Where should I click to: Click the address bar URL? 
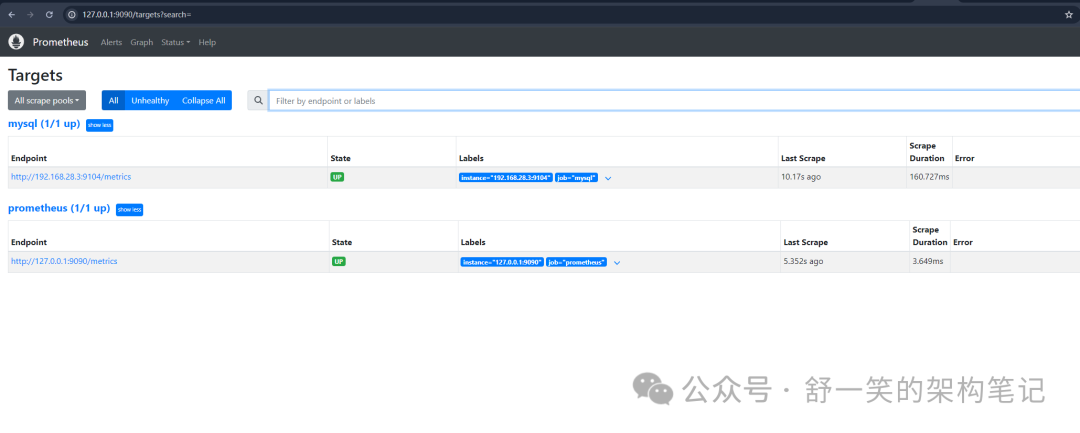pyautogui.click(x=136, y=14)
